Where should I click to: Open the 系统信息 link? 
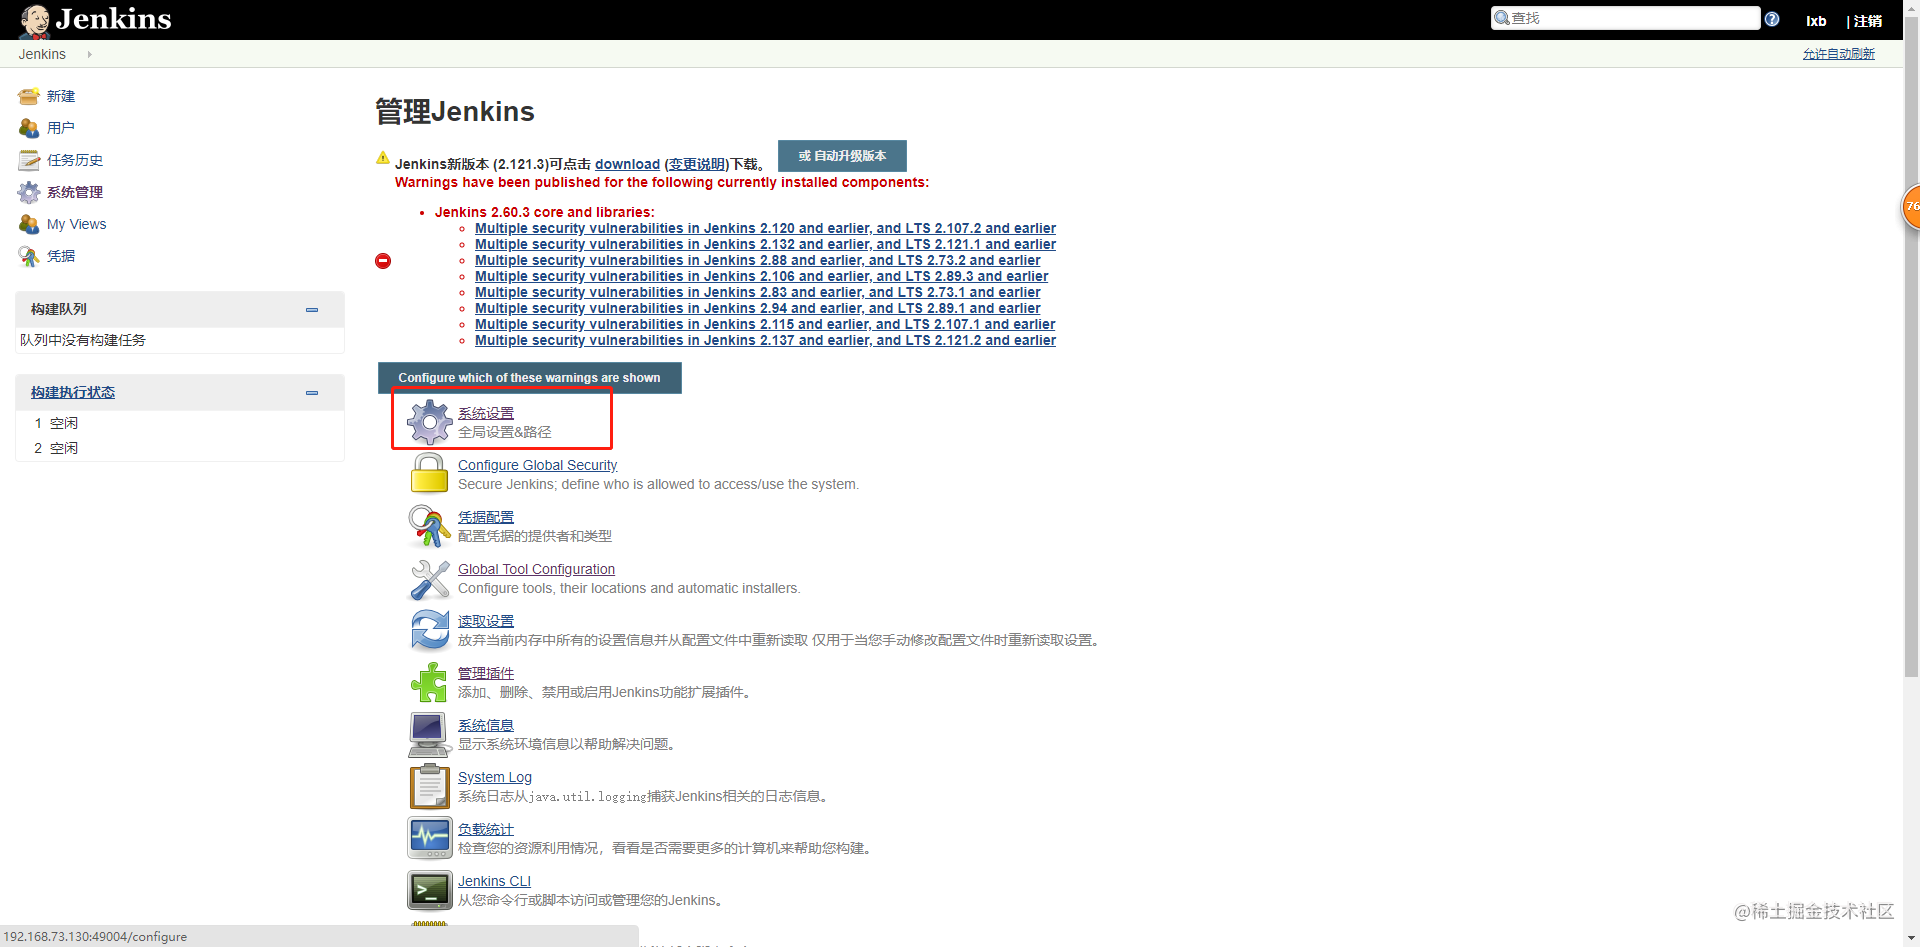pos(486,725)
